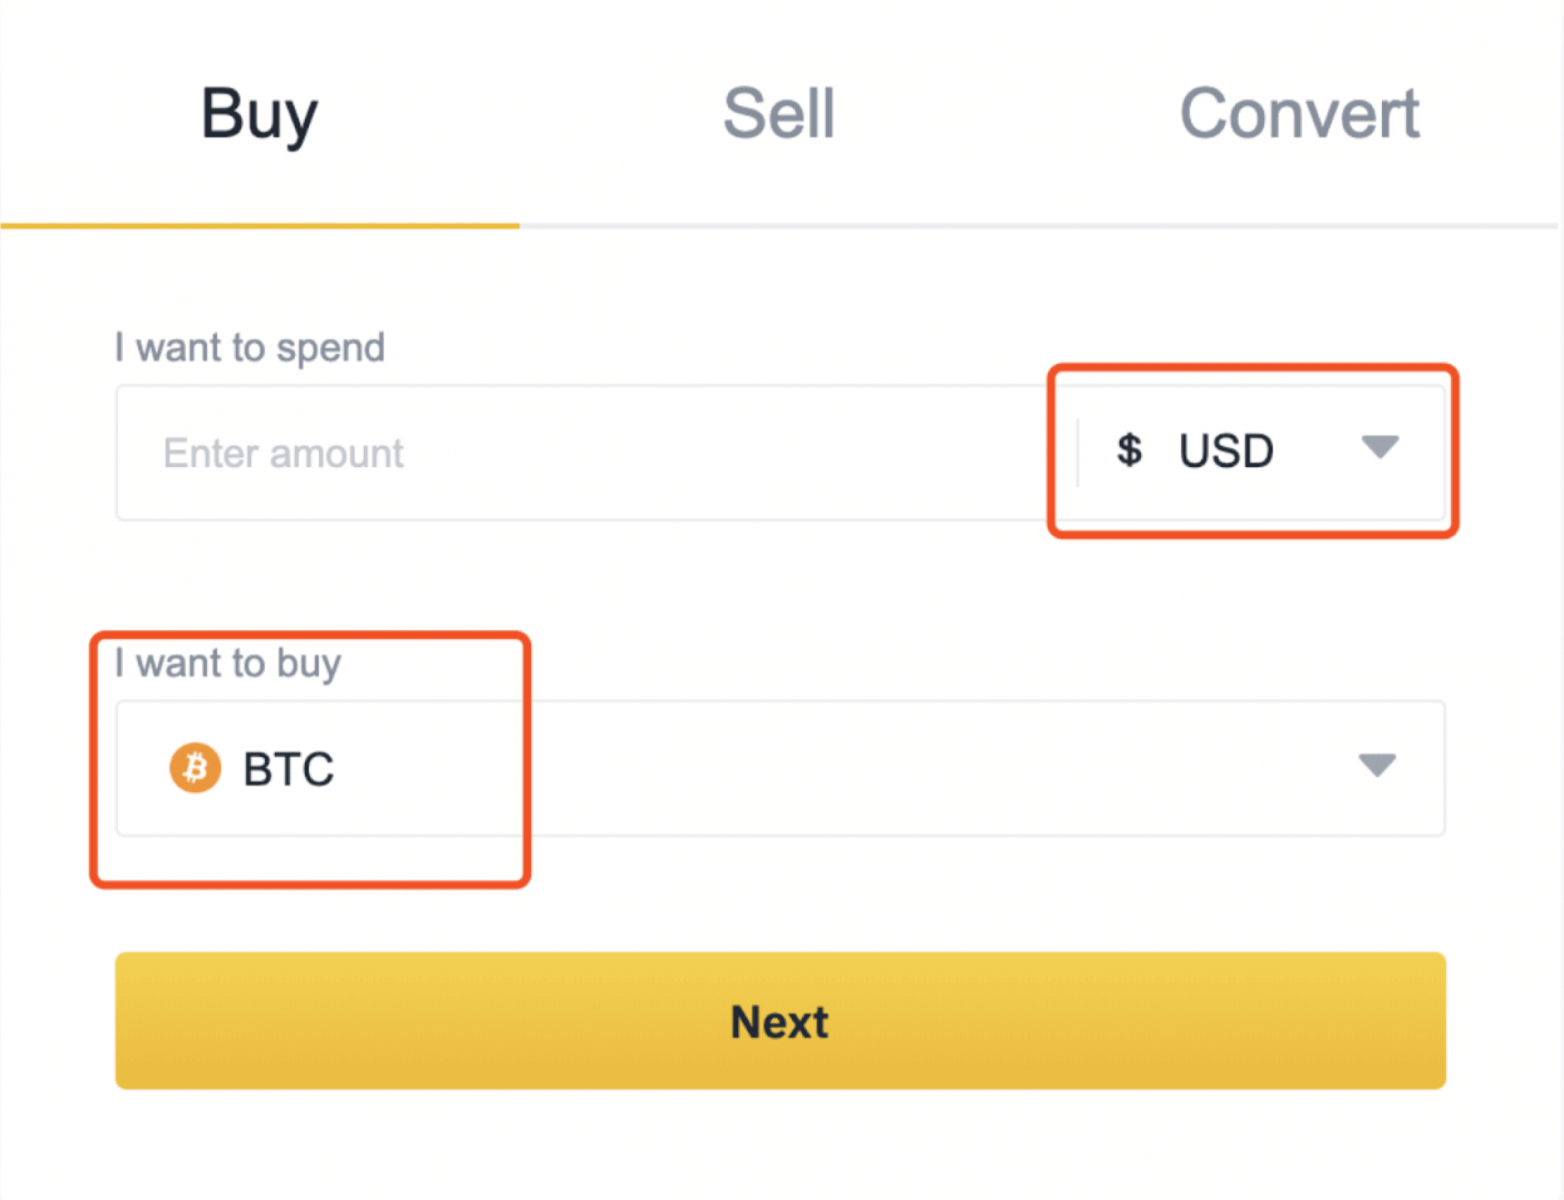
Task: Click the divider left of the dollar sign
Action: point(1078,452)
